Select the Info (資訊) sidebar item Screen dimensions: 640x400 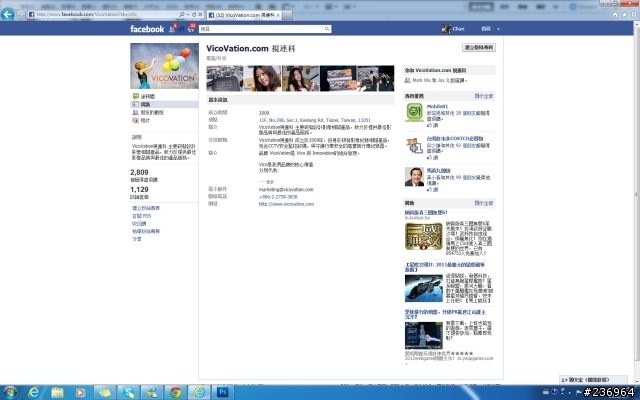(164, 104)
